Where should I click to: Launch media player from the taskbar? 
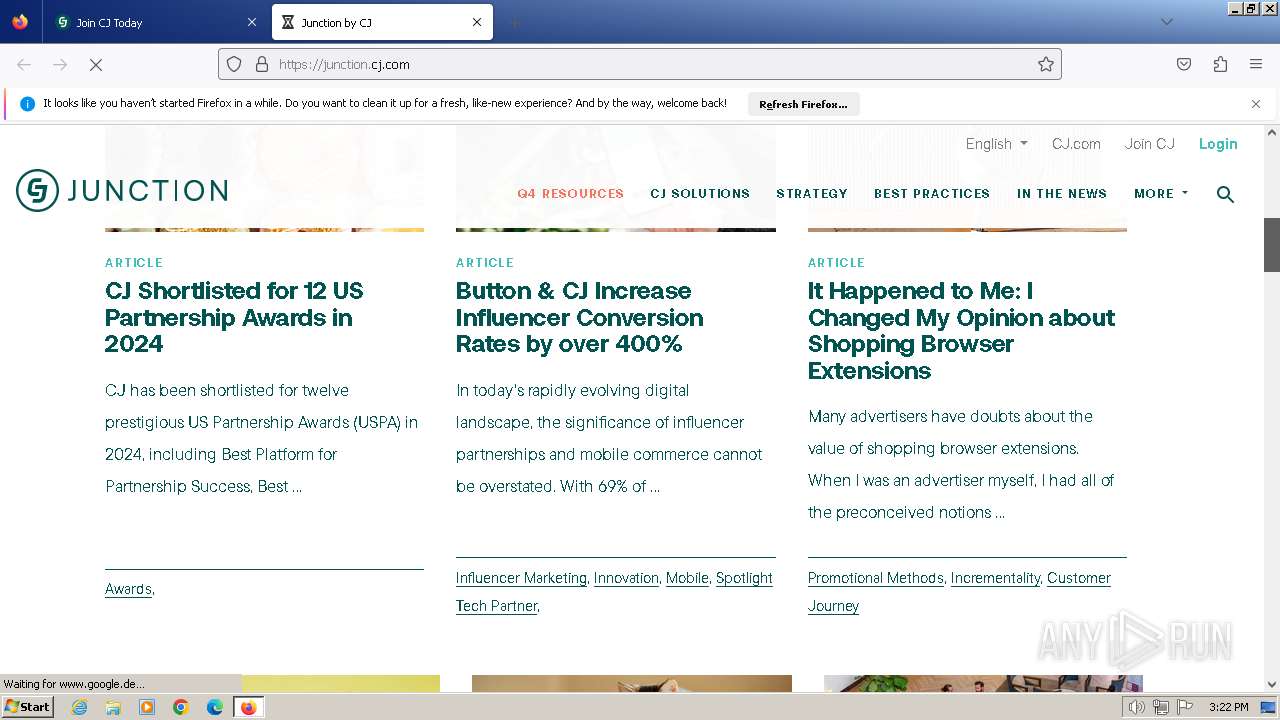[x=147, y=707]
